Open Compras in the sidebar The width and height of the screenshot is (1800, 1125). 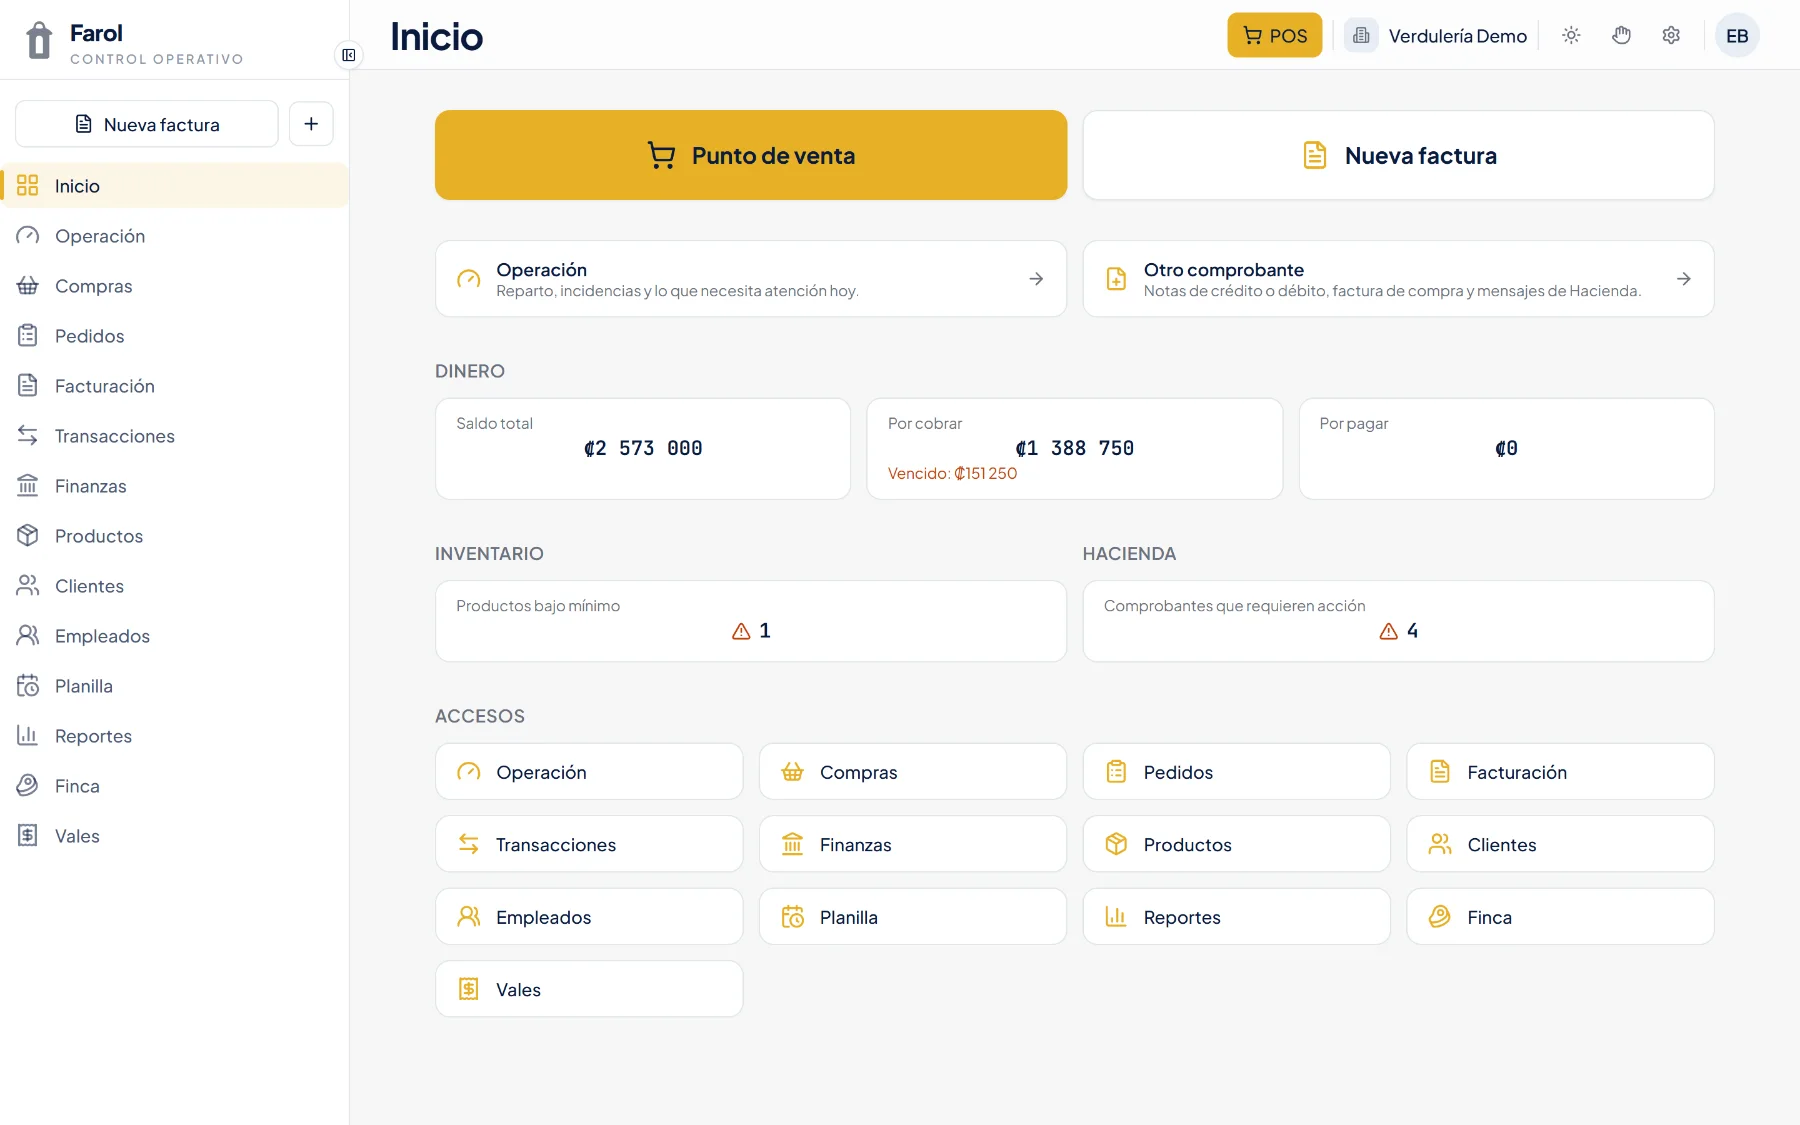coord(174,286)
